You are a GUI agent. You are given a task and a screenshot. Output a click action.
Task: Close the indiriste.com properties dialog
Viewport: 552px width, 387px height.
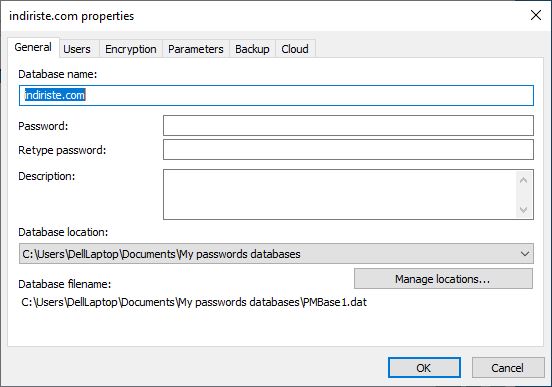pyautogui.click(x=536, y=15)
